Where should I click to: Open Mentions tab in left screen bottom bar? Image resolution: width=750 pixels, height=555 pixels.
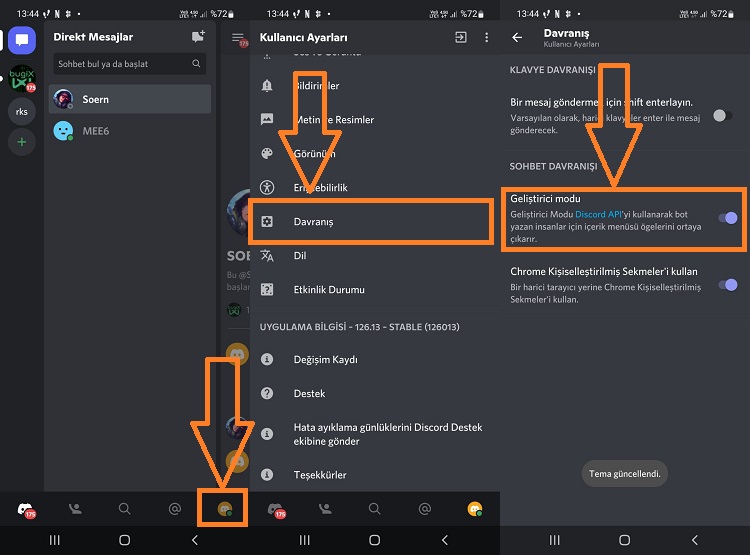[x=175, y=509]
